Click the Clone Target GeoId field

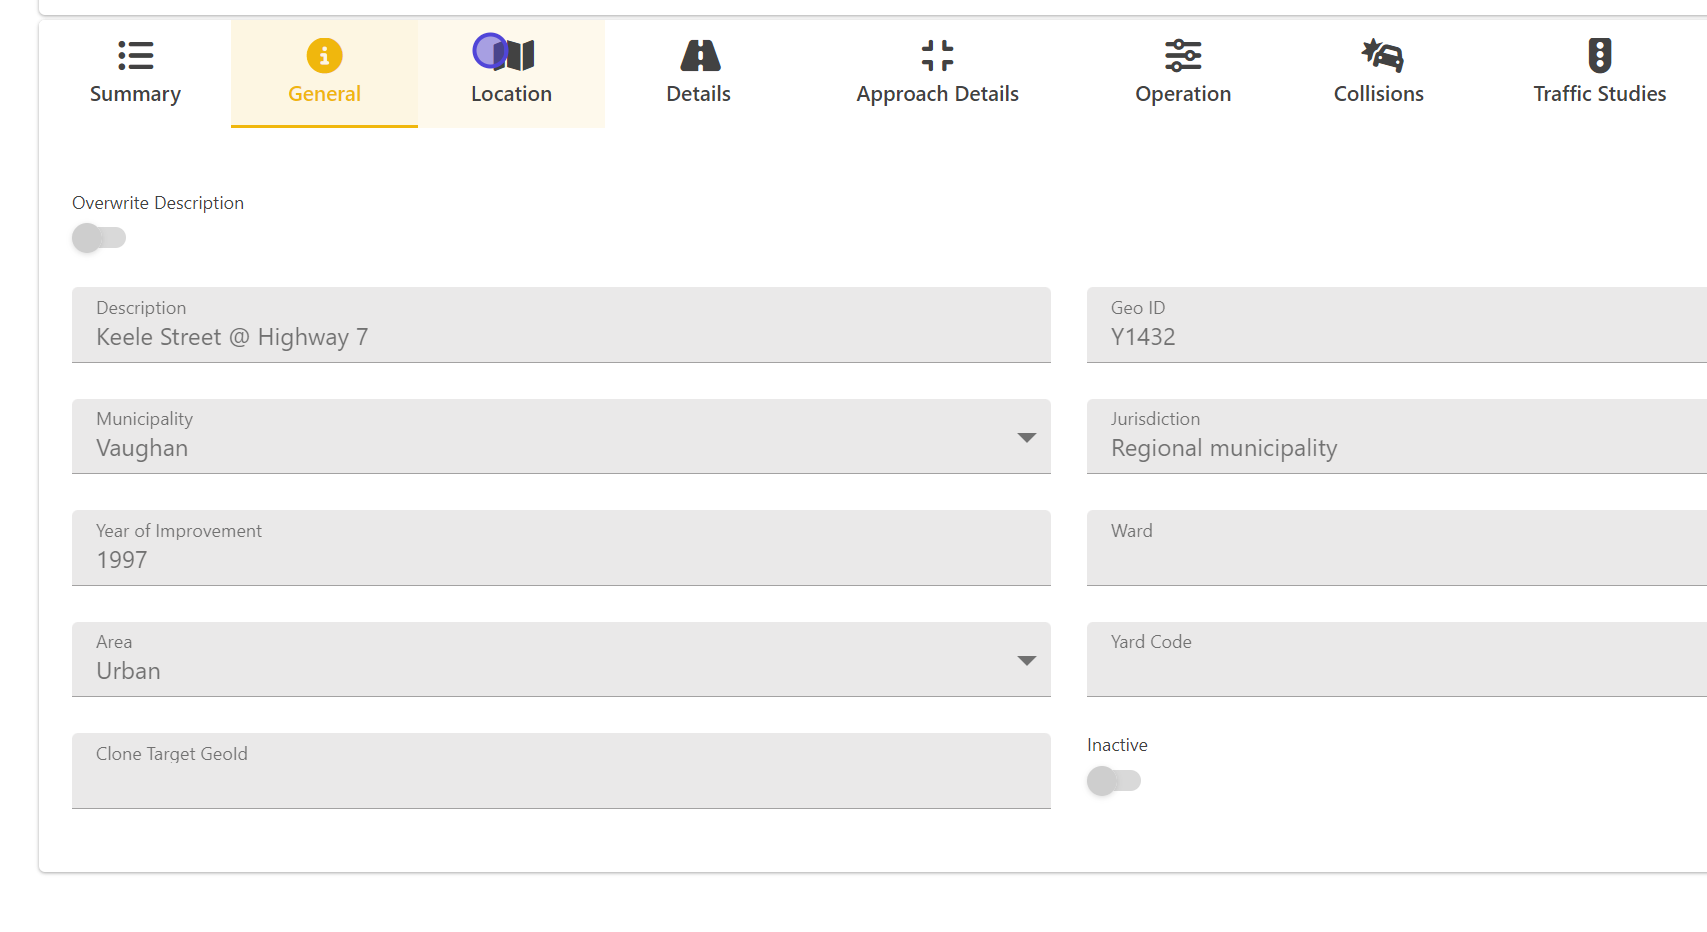561,771
